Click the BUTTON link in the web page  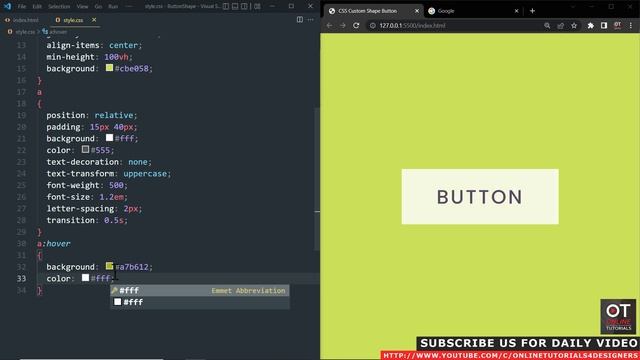pos(480,197)
